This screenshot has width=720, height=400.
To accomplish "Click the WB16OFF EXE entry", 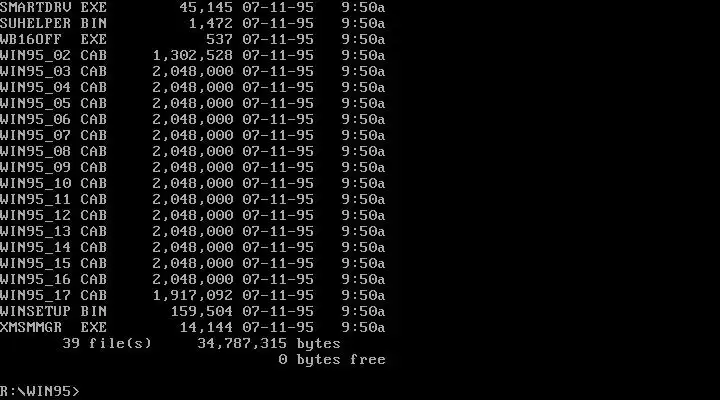I will [192, 39].
